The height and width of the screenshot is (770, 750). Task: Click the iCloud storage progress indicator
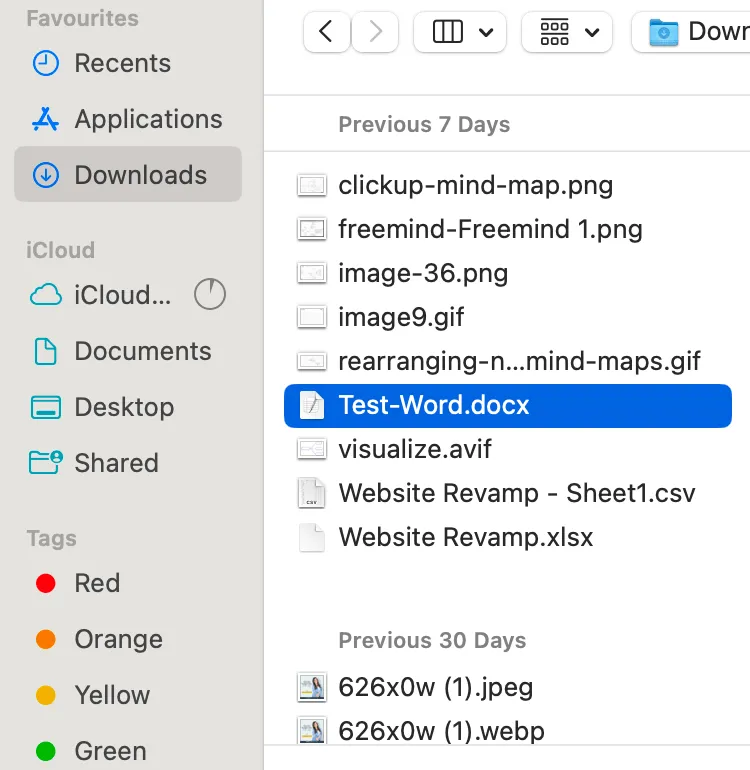tap(210, 294)
